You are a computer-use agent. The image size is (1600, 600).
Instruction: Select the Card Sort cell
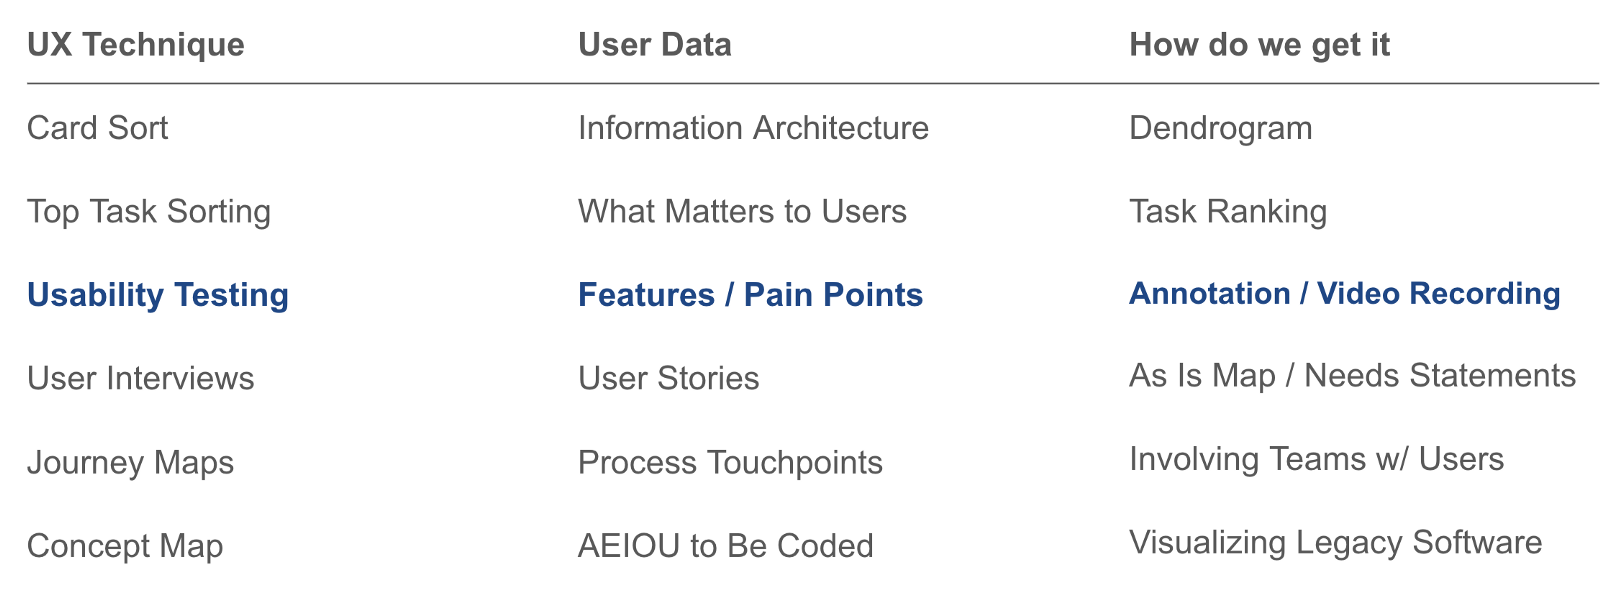point(97,128)
